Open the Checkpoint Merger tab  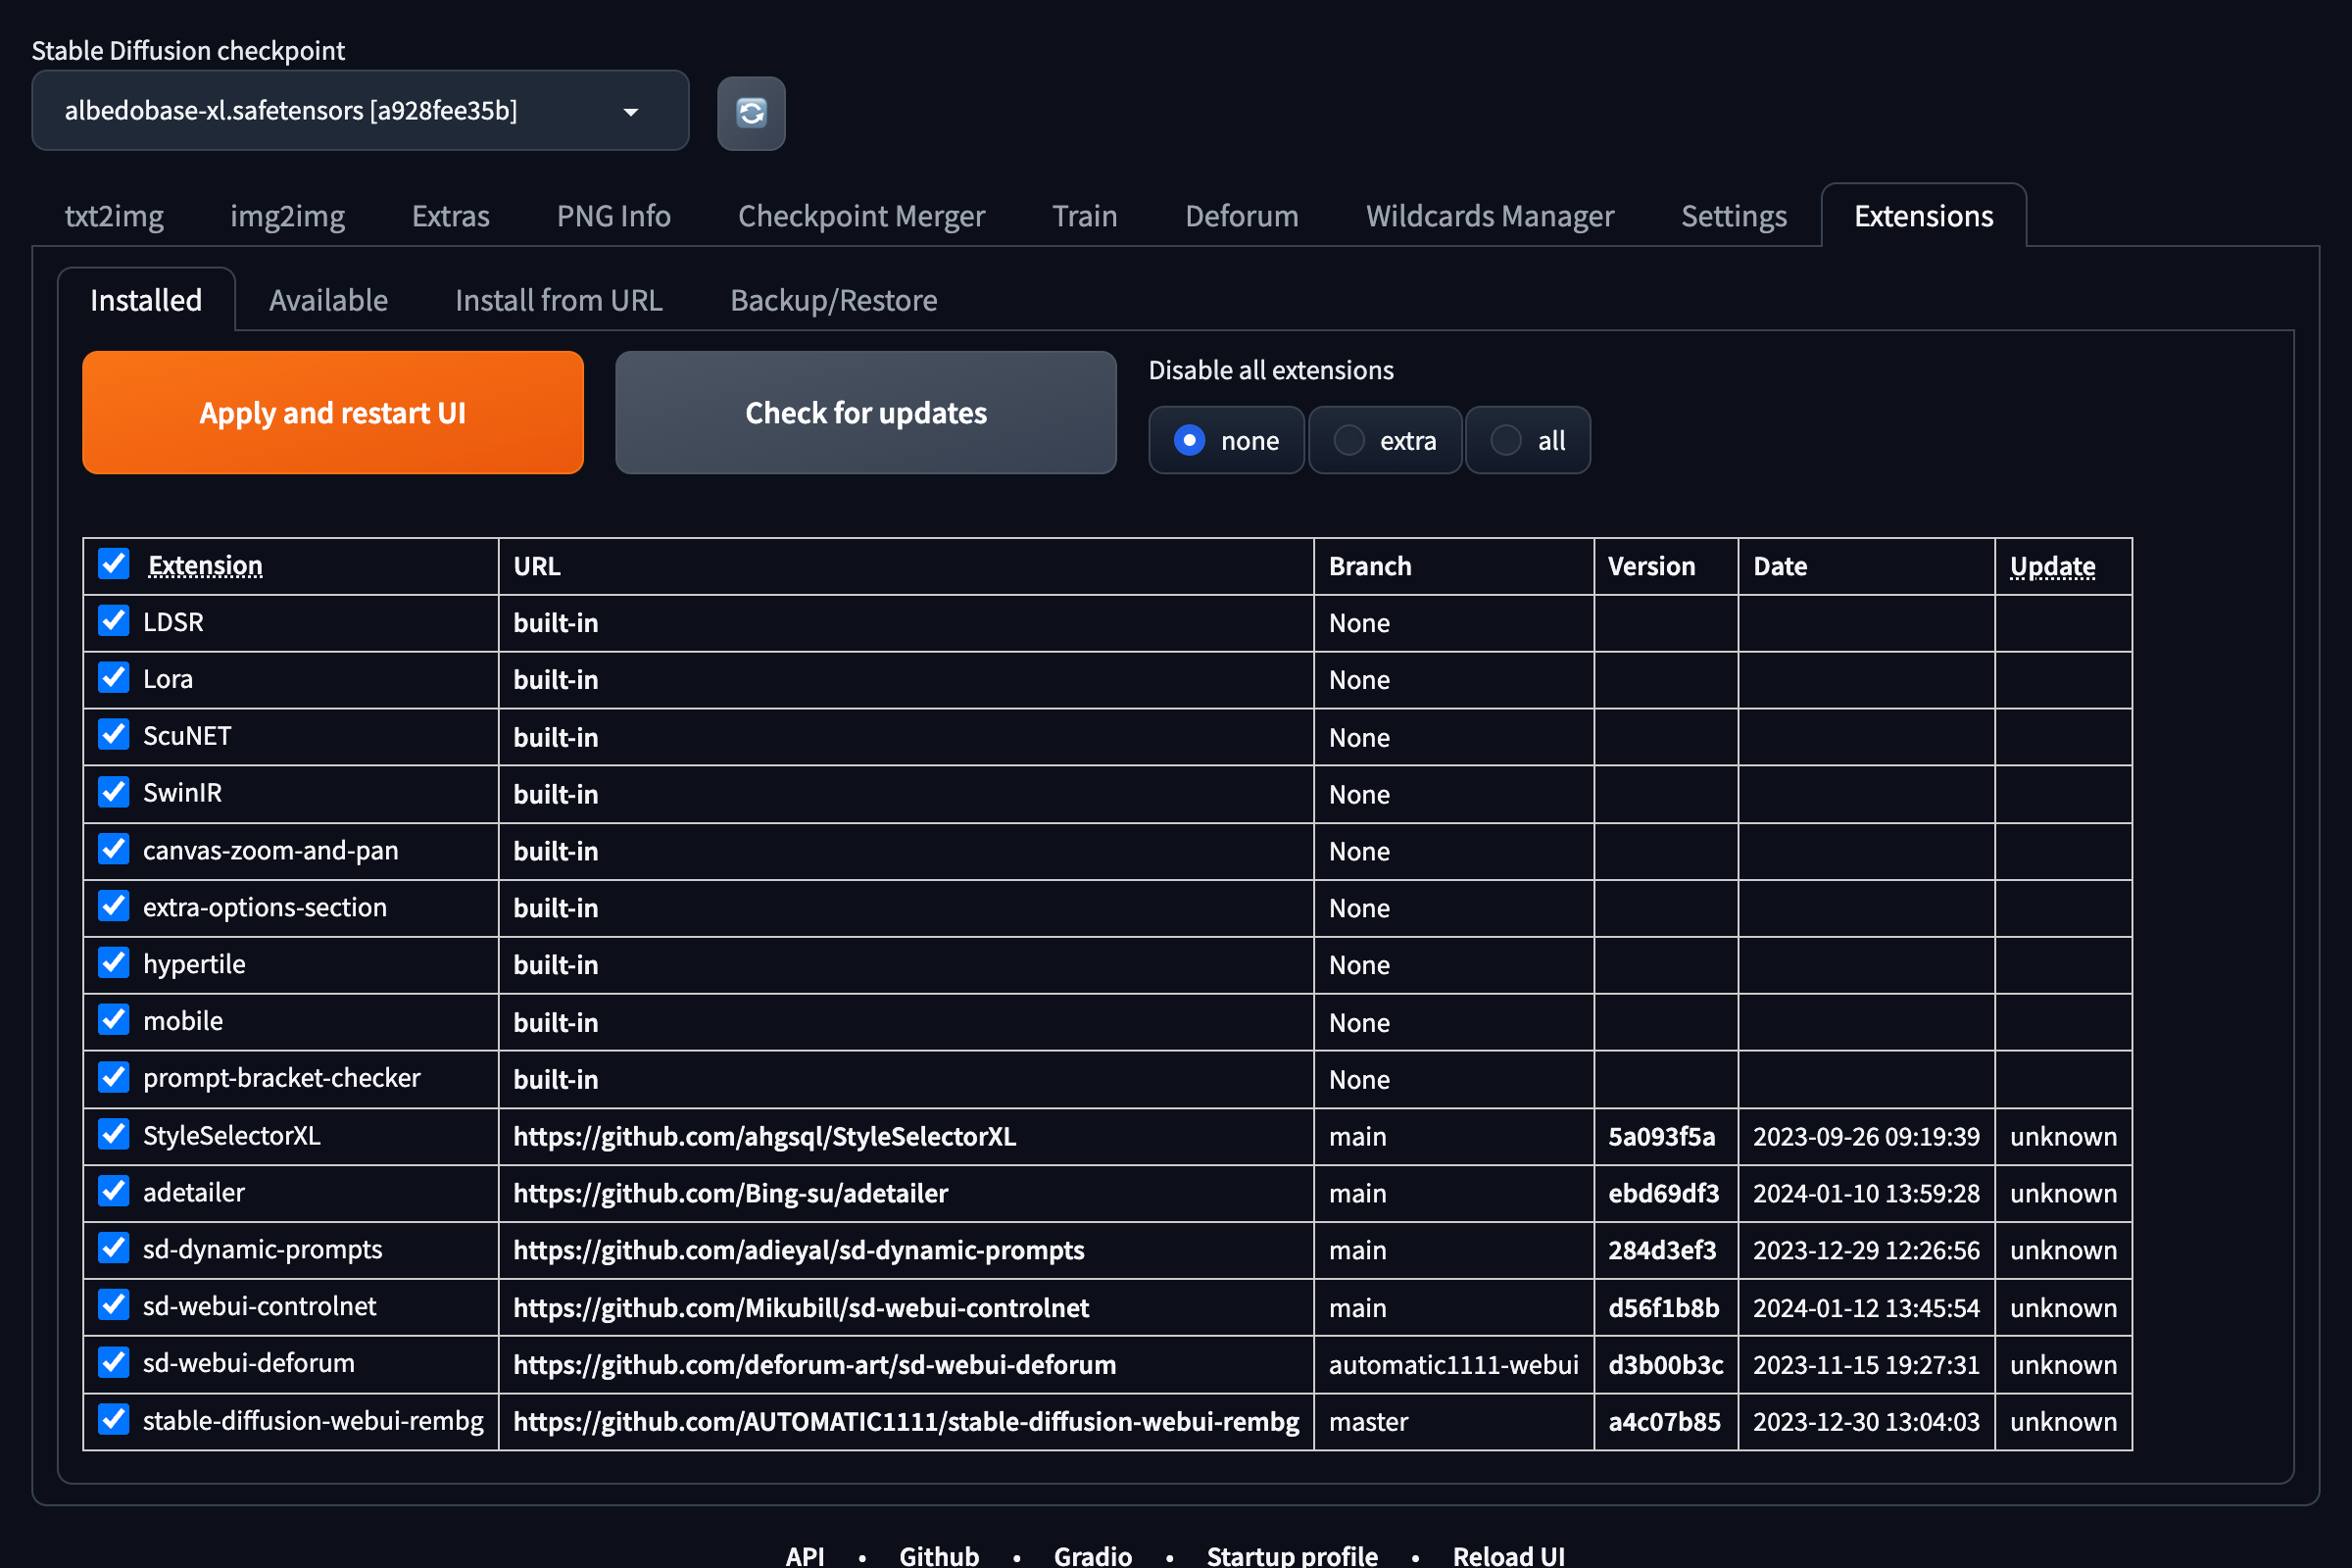click(x=861, y=215)
